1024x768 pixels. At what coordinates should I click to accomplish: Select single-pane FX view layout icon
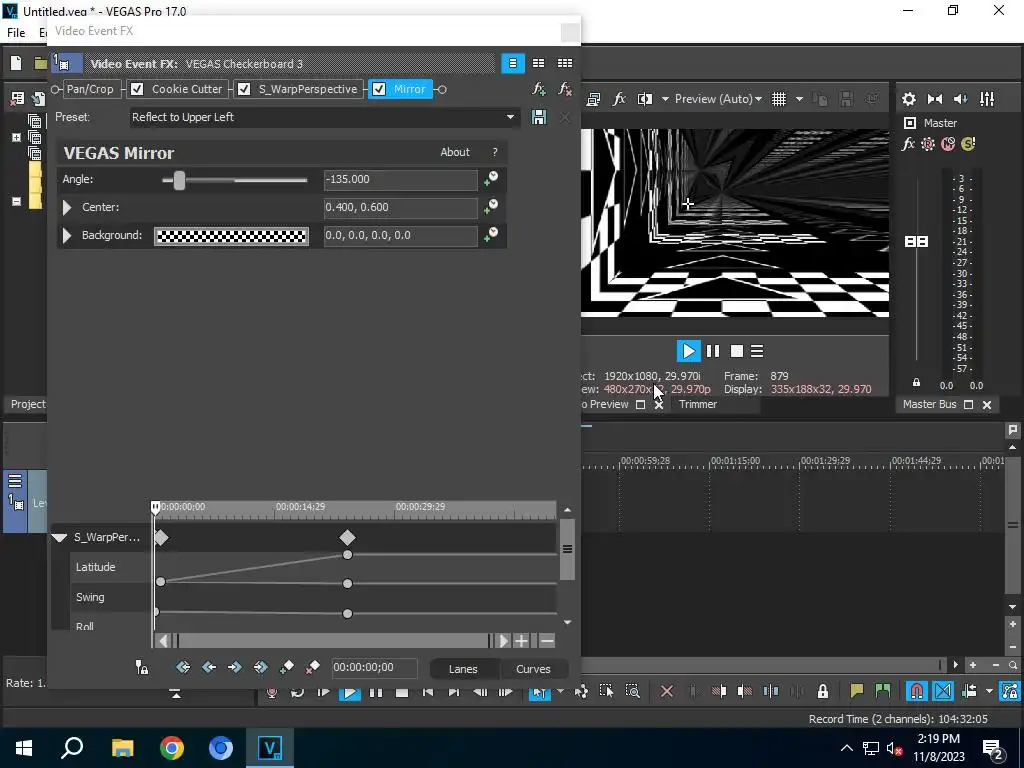pos(513,63)
